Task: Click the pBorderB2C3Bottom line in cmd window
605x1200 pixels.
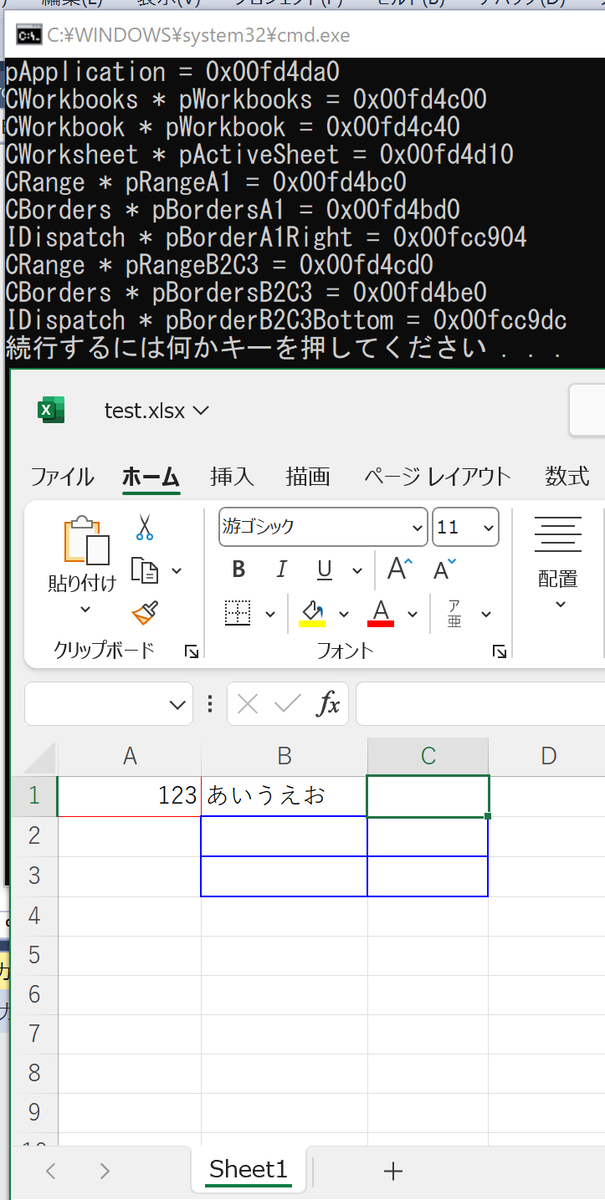Action: coord(287,321)
